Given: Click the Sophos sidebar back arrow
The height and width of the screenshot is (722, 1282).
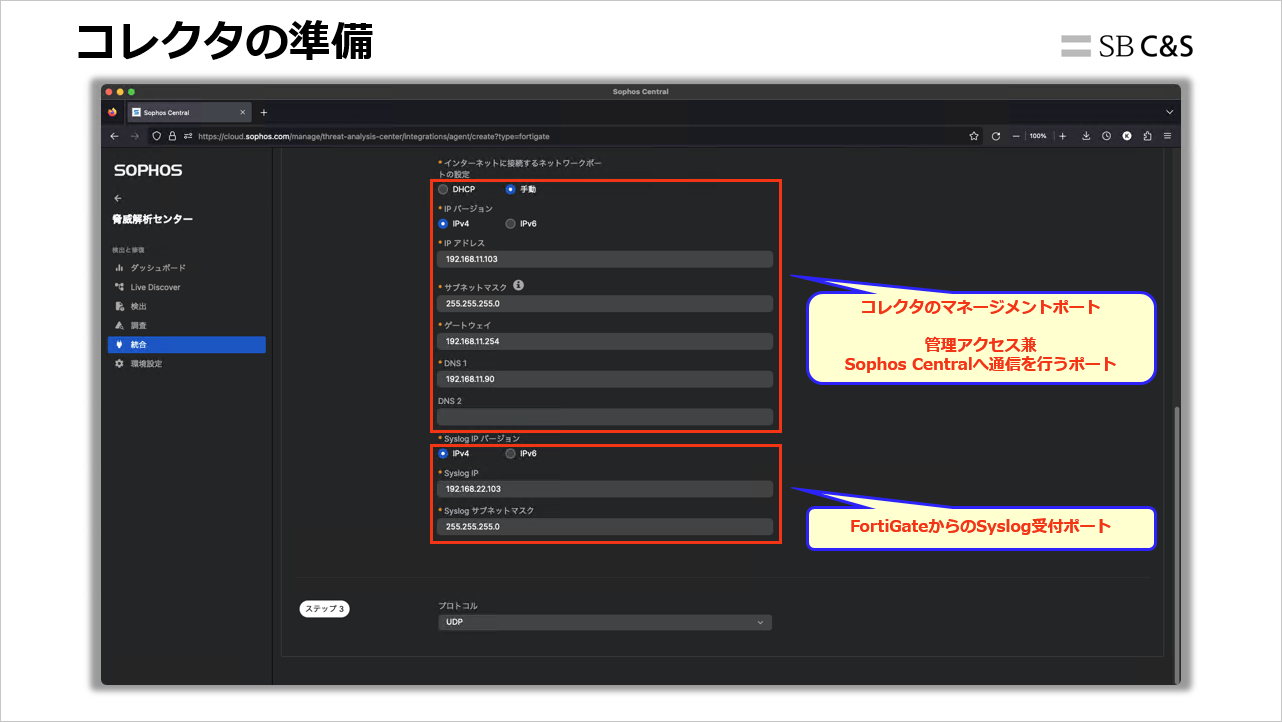Looking at the screenshot, I should (118, 198).
